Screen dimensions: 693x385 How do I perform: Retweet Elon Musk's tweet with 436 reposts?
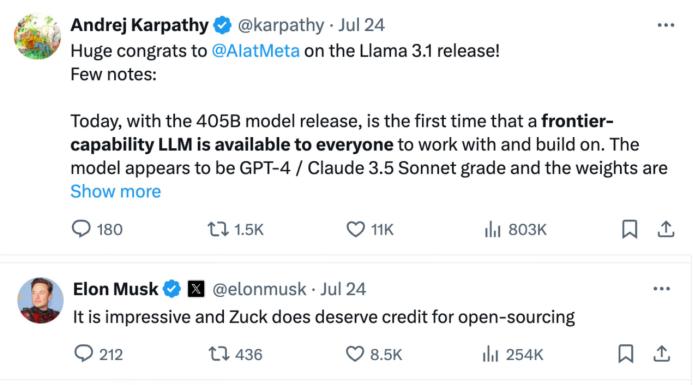[218, 354]
